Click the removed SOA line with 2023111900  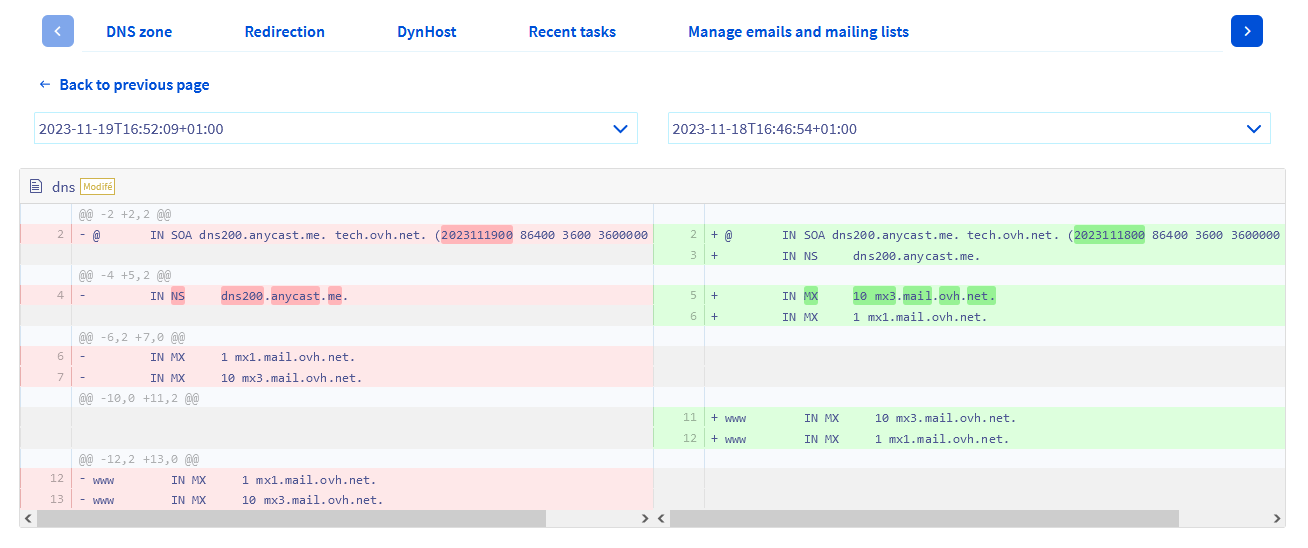(x=336, y=235)
